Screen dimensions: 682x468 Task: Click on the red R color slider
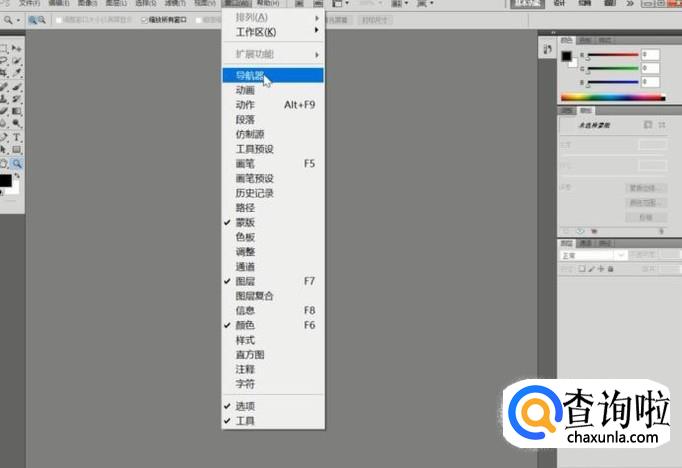[613, 55]
